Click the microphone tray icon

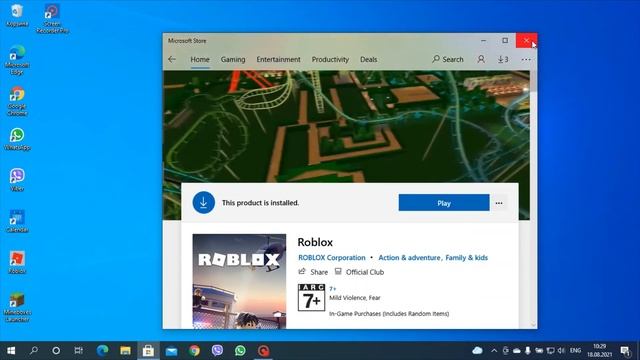pos(528,351)
